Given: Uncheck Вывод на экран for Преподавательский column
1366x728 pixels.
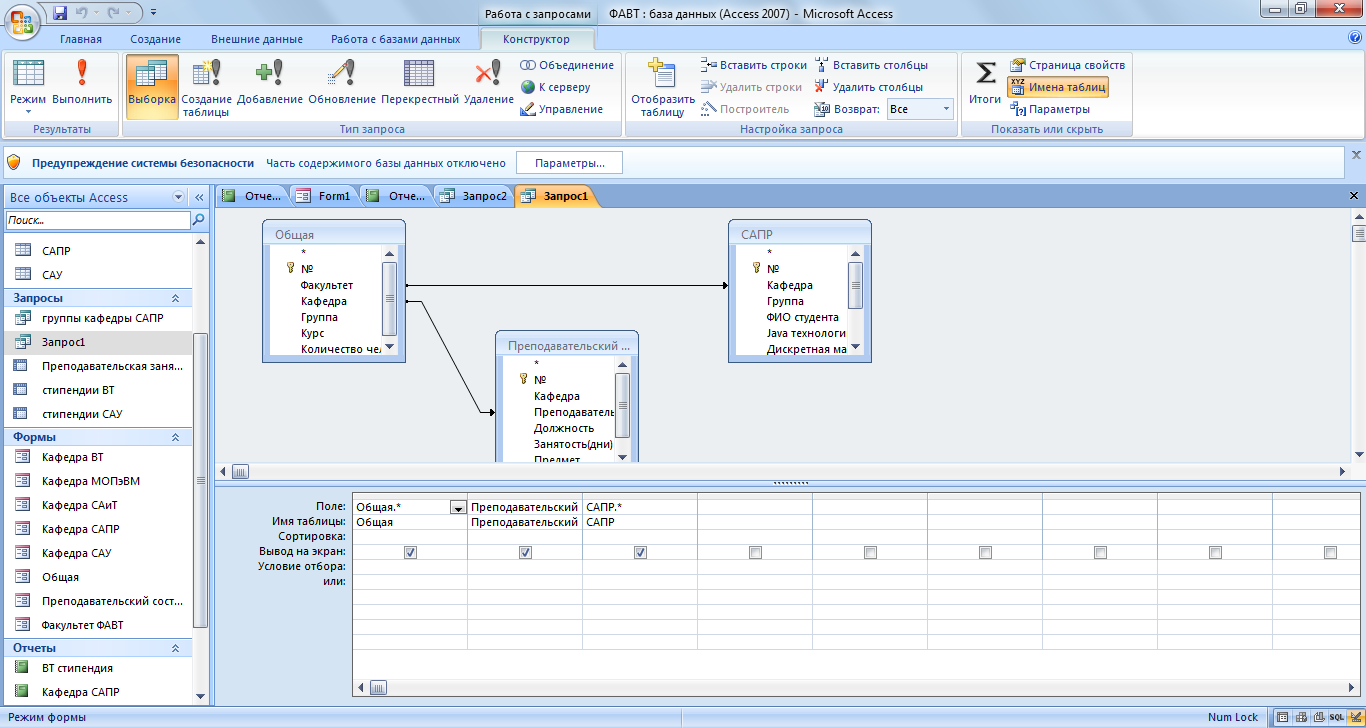Looking at the screenshot, I should 525,552.
